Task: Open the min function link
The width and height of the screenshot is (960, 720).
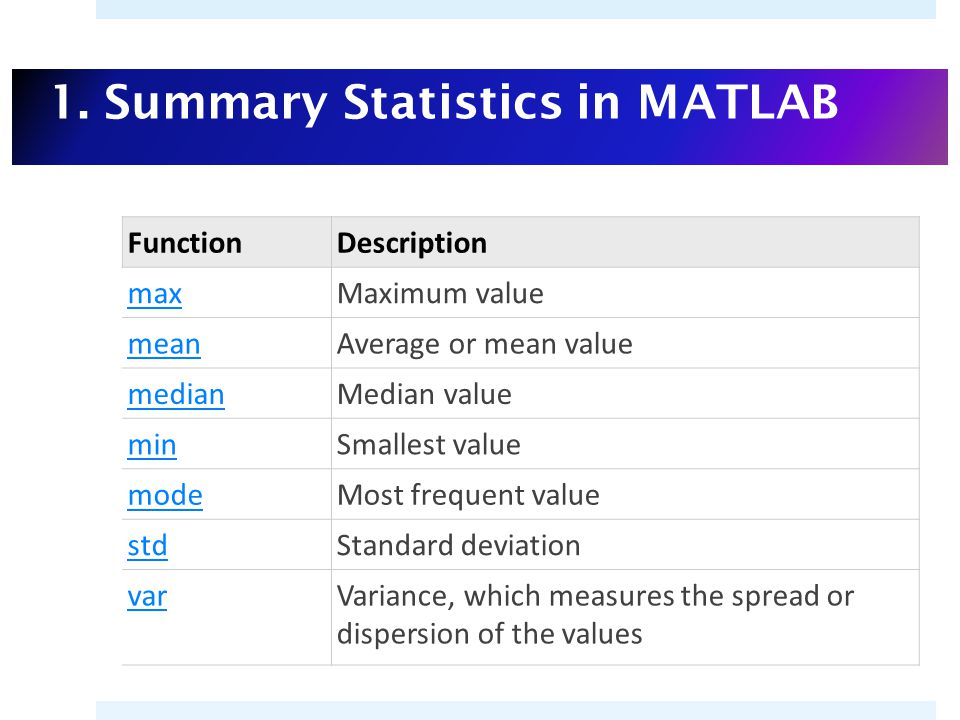Action: pos(152,444)
